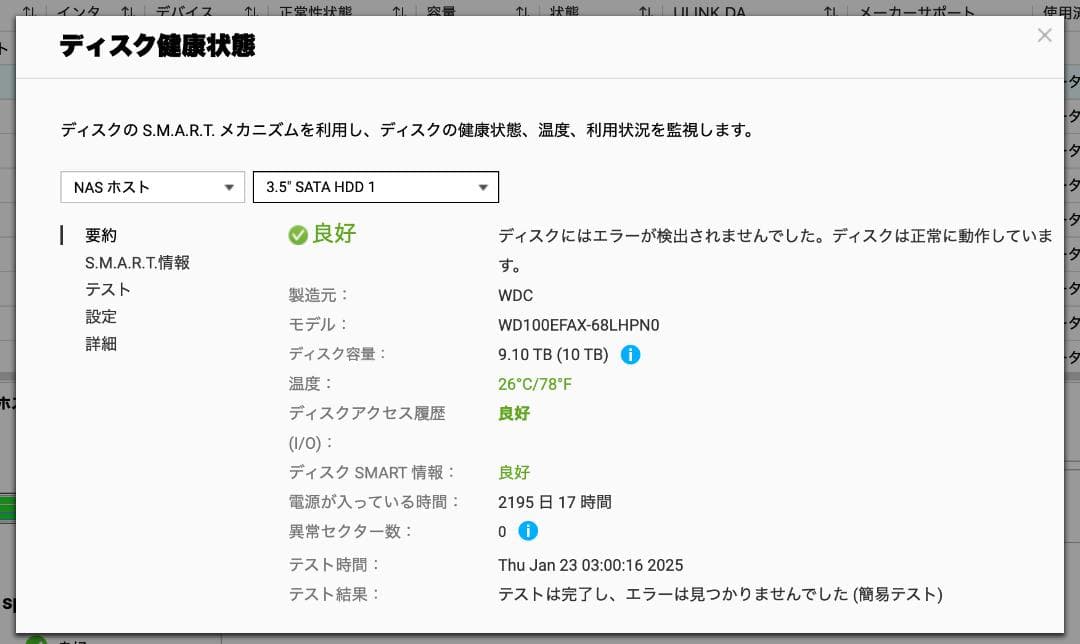This screenshot has height=644, width=1080.
Task: Open the NAS ホスト dropdown
Action: (x=152, y=187)
